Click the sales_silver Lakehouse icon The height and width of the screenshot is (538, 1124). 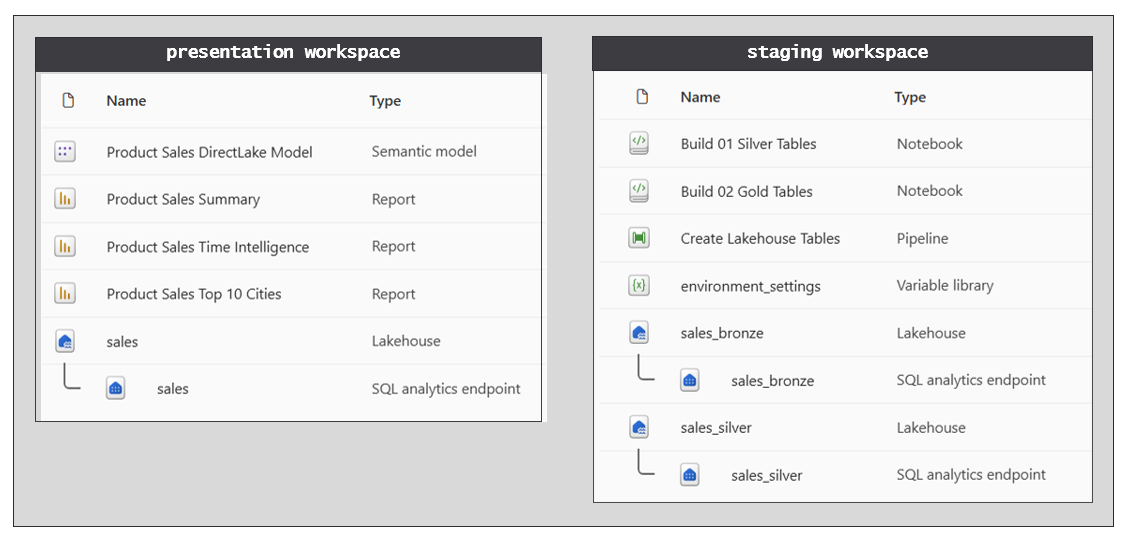point(639,427)
